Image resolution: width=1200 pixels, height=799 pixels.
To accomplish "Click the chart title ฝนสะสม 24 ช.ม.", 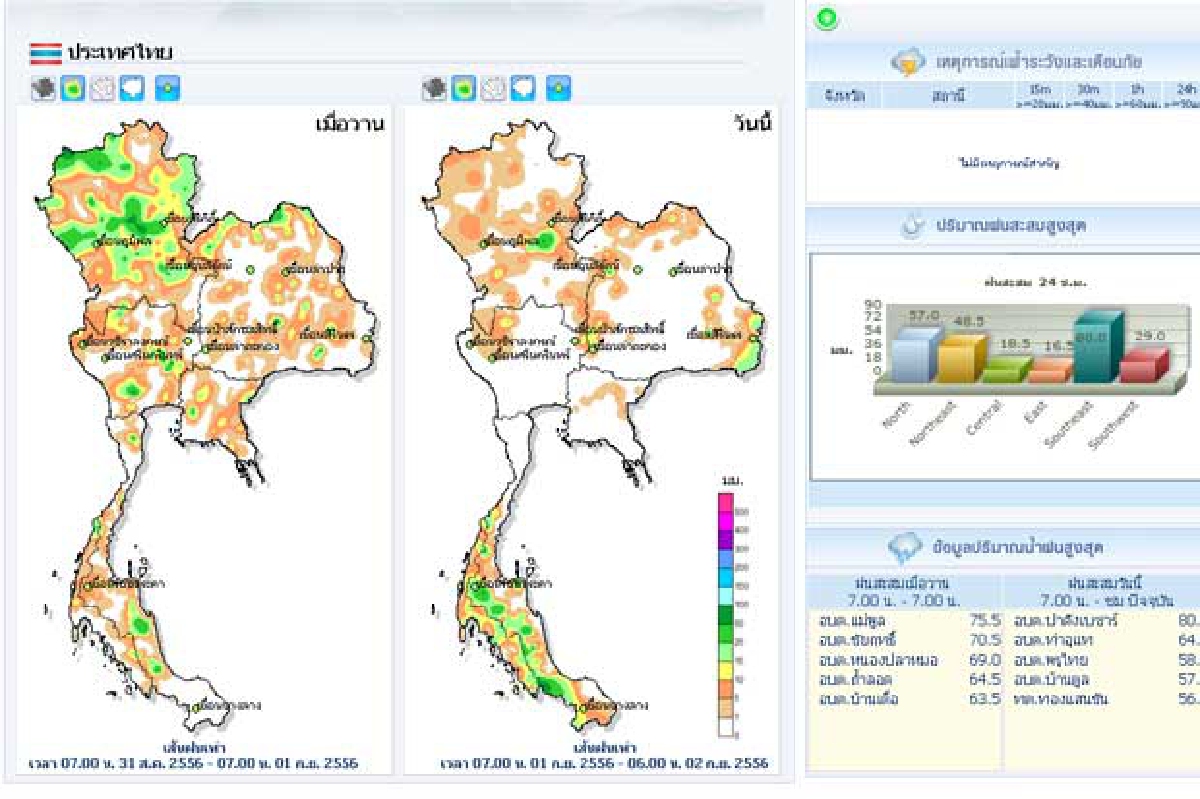I will (1038, 281).
